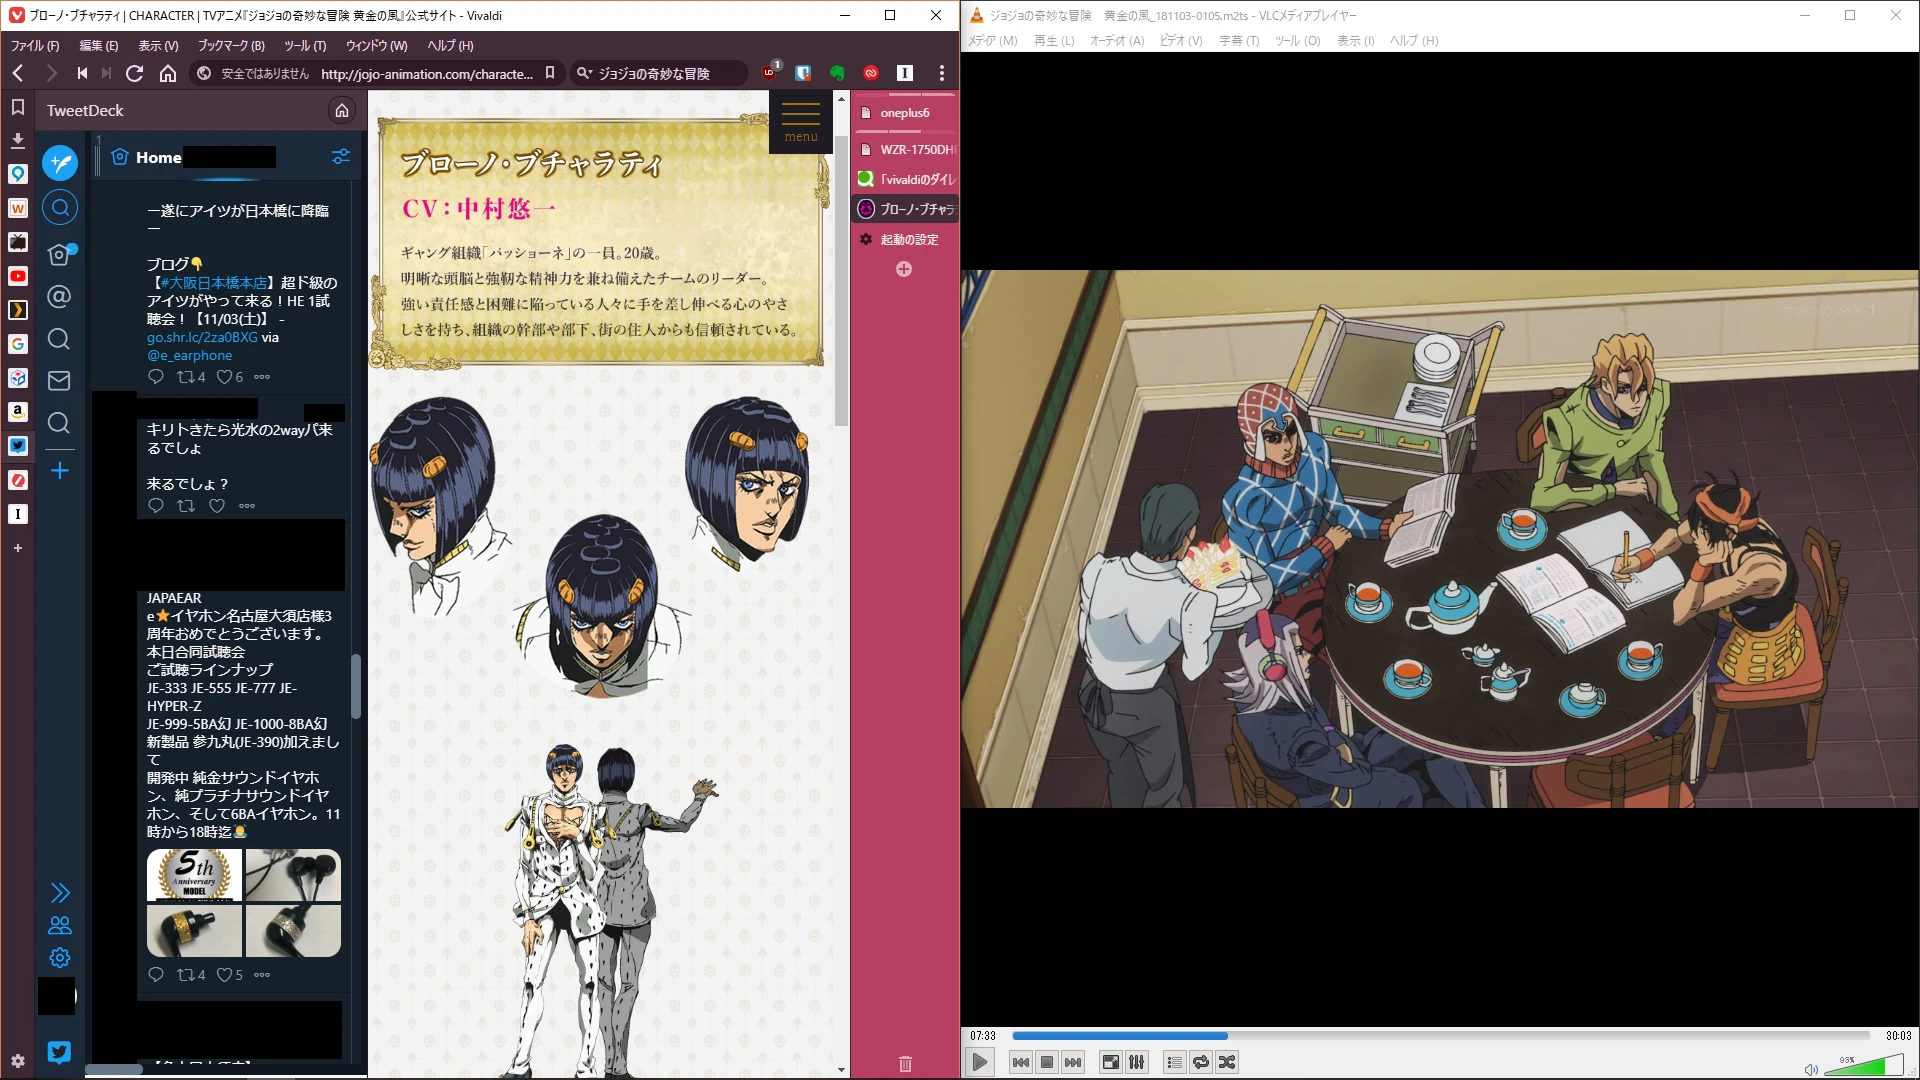Open the go.shr.lc/2za0BXG link in tweet
Screen dimensions: 1920x1080
(202, 338)
